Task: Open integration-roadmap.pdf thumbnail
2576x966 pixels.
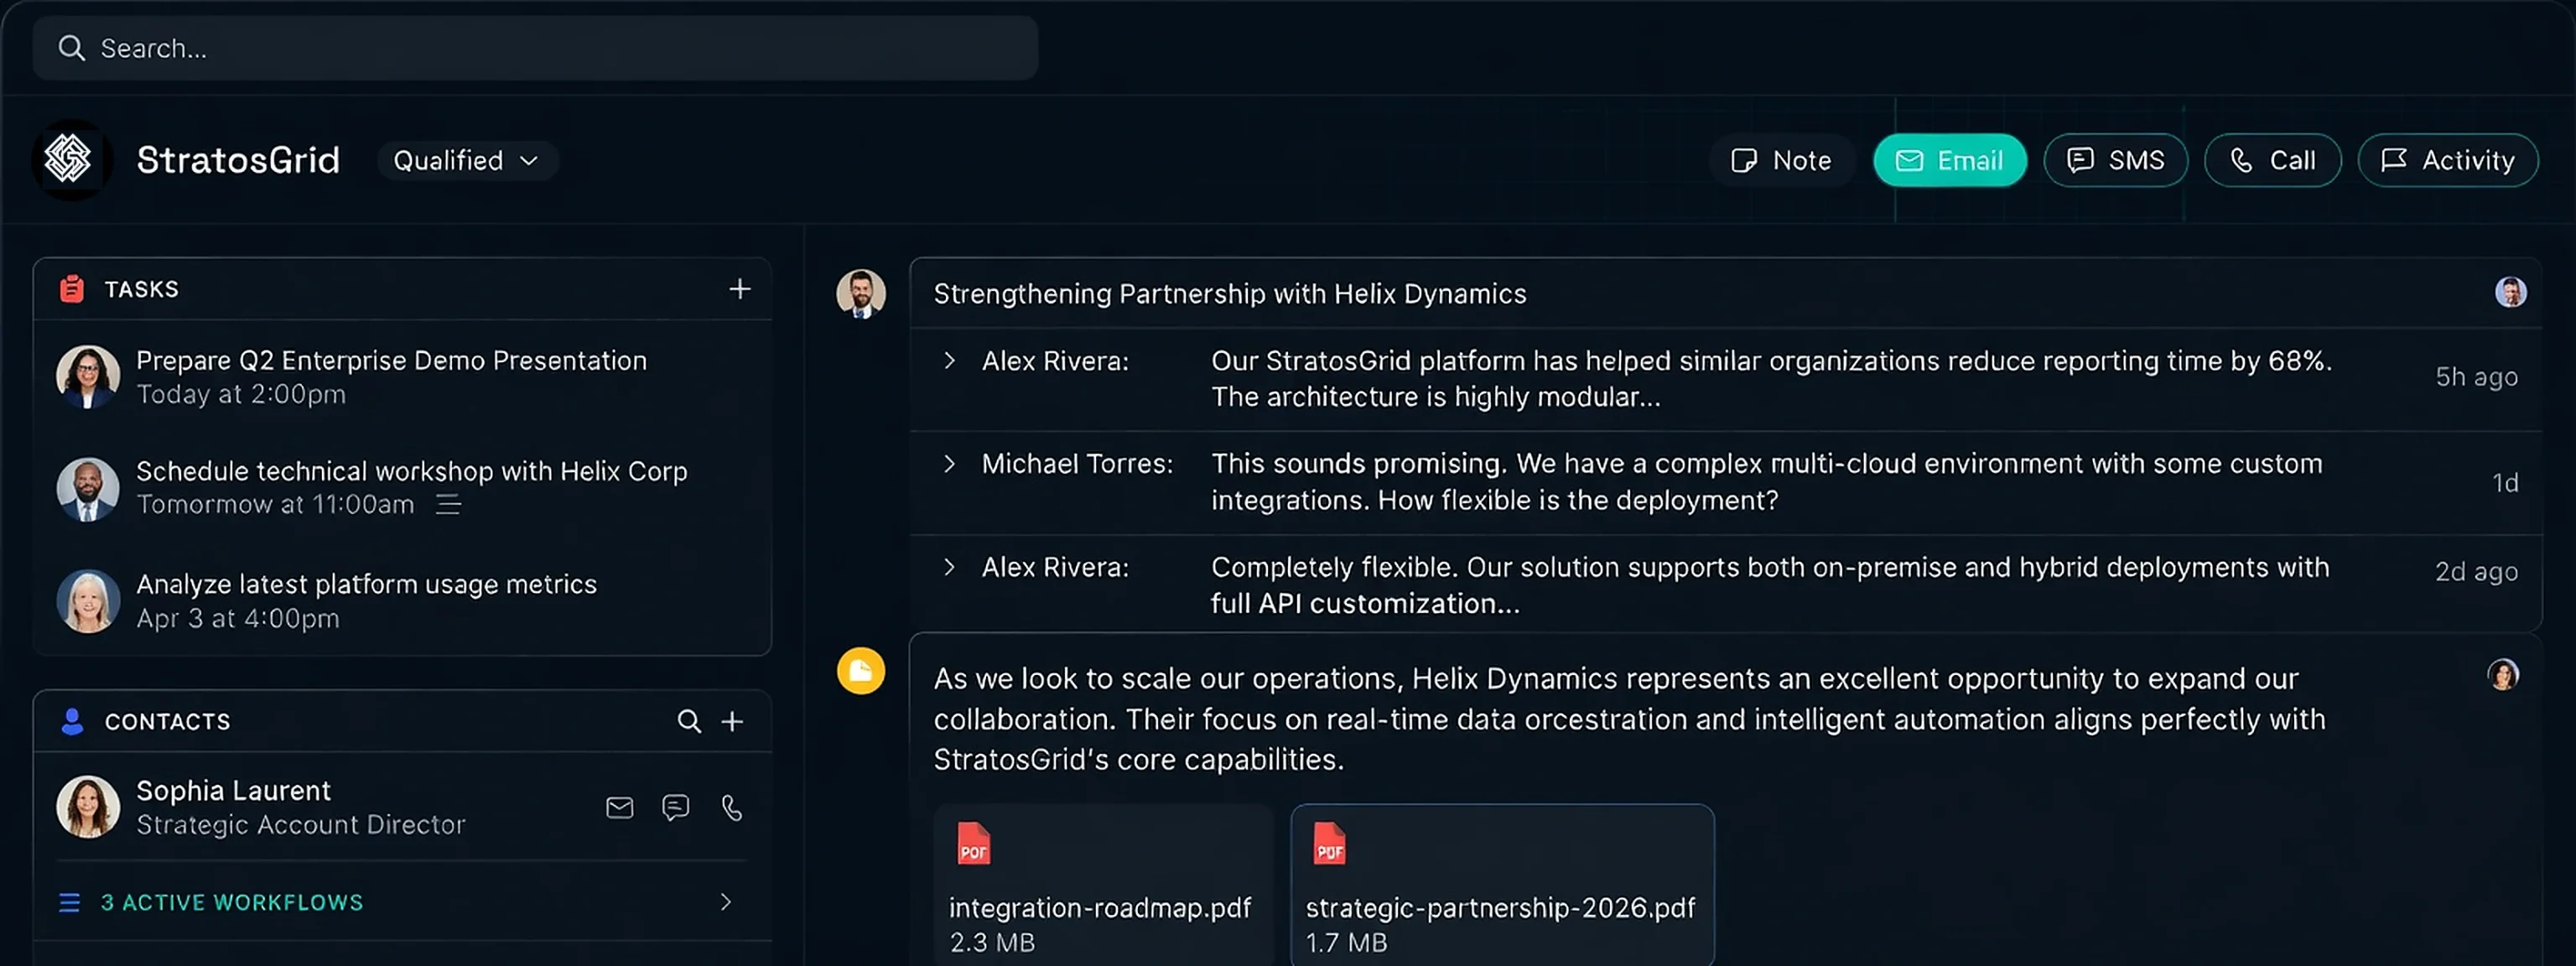Action: tap(1101, 885)
